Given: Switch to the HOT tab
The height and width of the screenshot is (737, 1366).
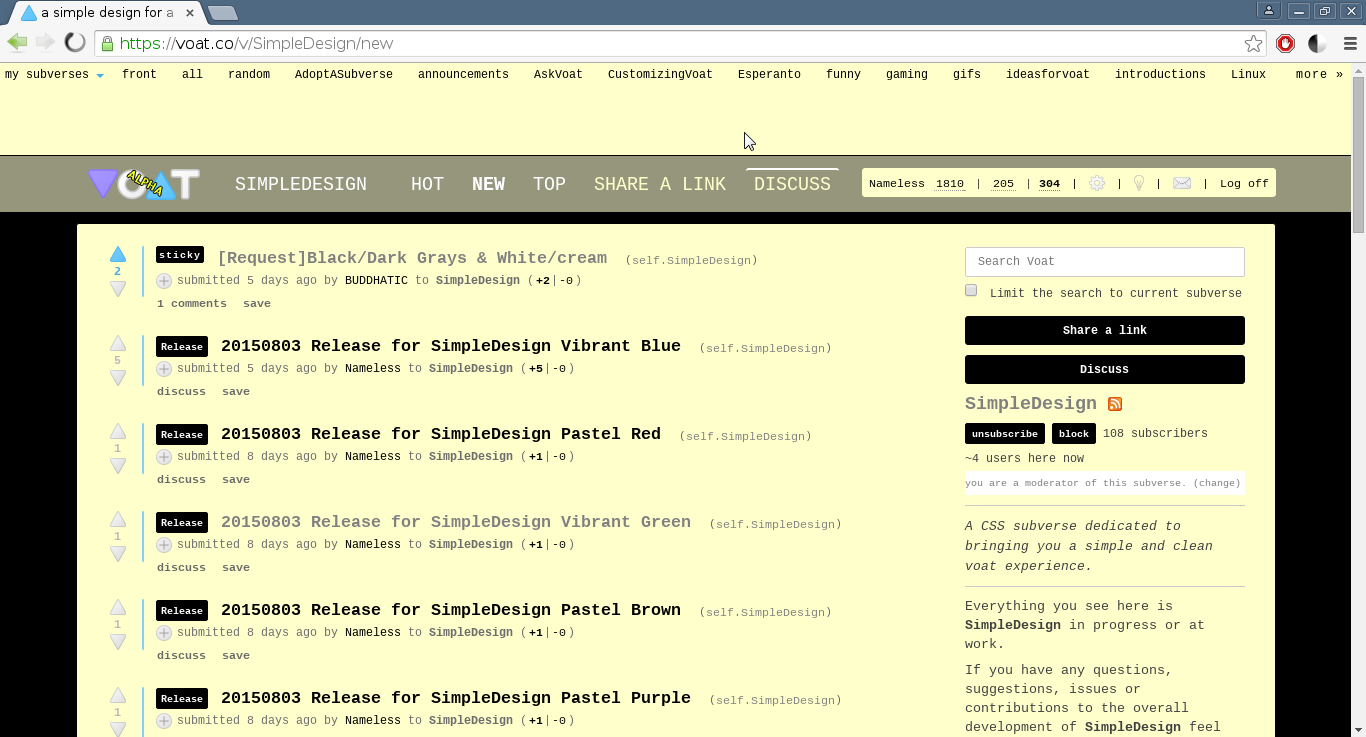Looking at the screenshot, I should click(x=427, y=184).
